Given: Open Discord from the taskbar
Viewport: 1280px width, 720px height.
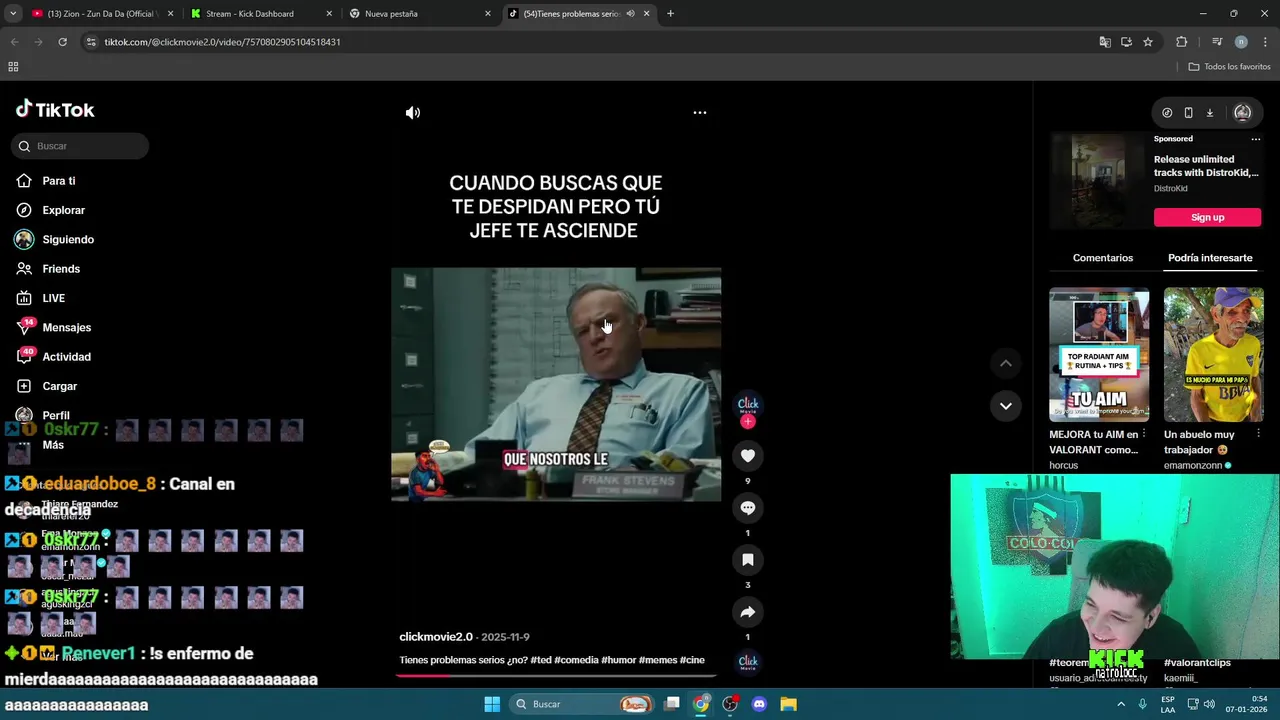Looking at the screenshot, I should [x=759, y=704].
